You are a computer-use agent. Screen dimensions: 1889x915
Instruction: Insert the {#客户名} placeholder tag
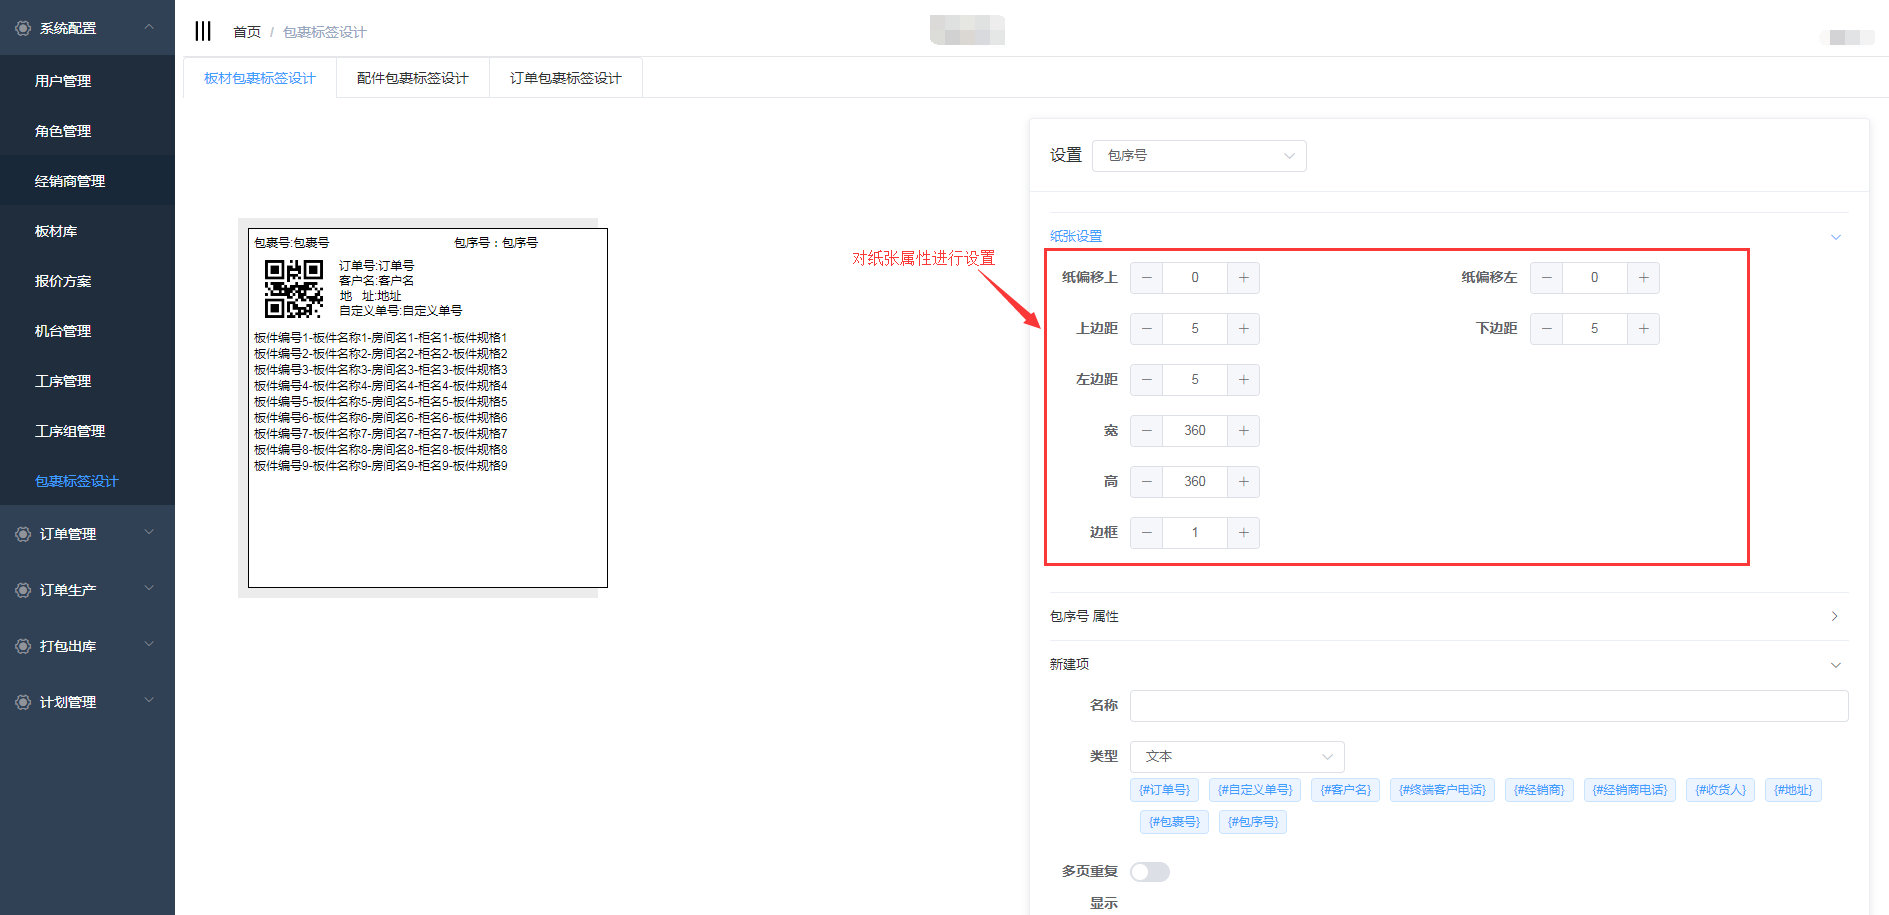point(1345,790)
